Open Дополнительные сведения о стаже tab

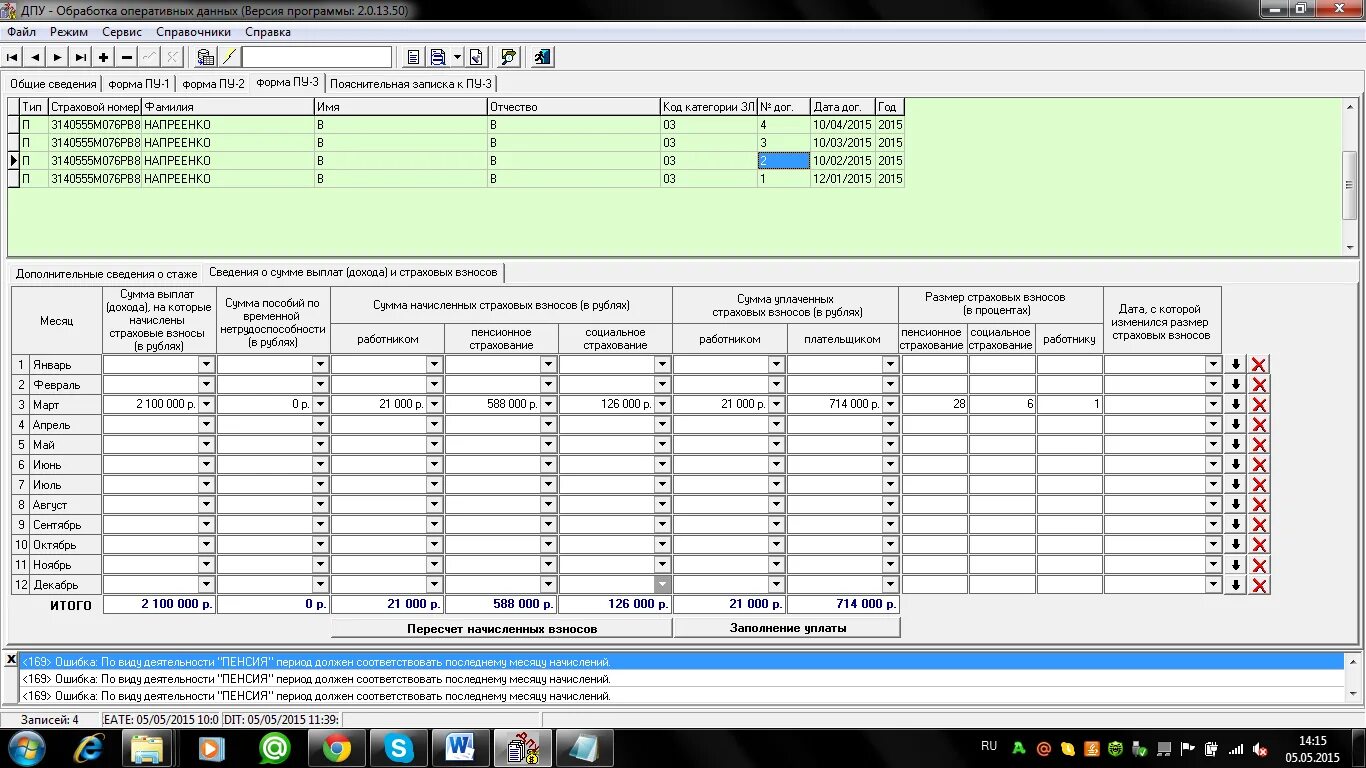click(106, 273)
